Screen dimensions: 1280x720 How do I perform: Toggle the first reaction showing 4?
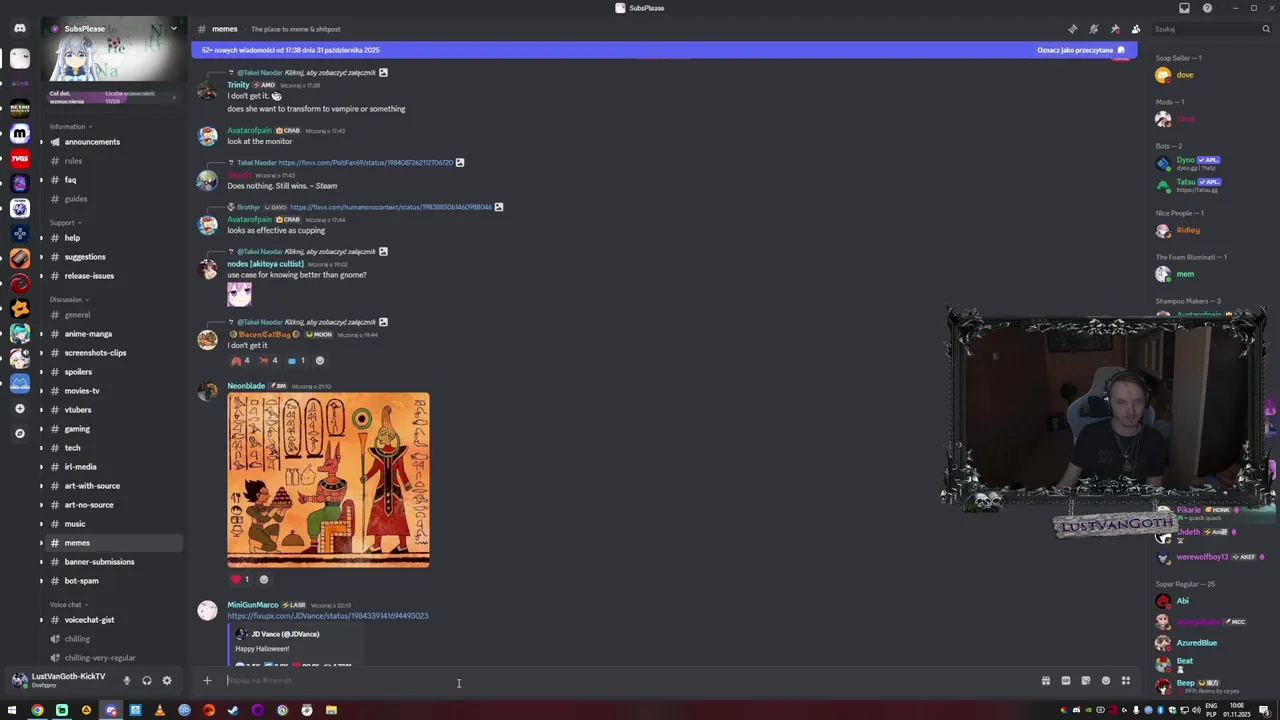[x=240, y=361]
